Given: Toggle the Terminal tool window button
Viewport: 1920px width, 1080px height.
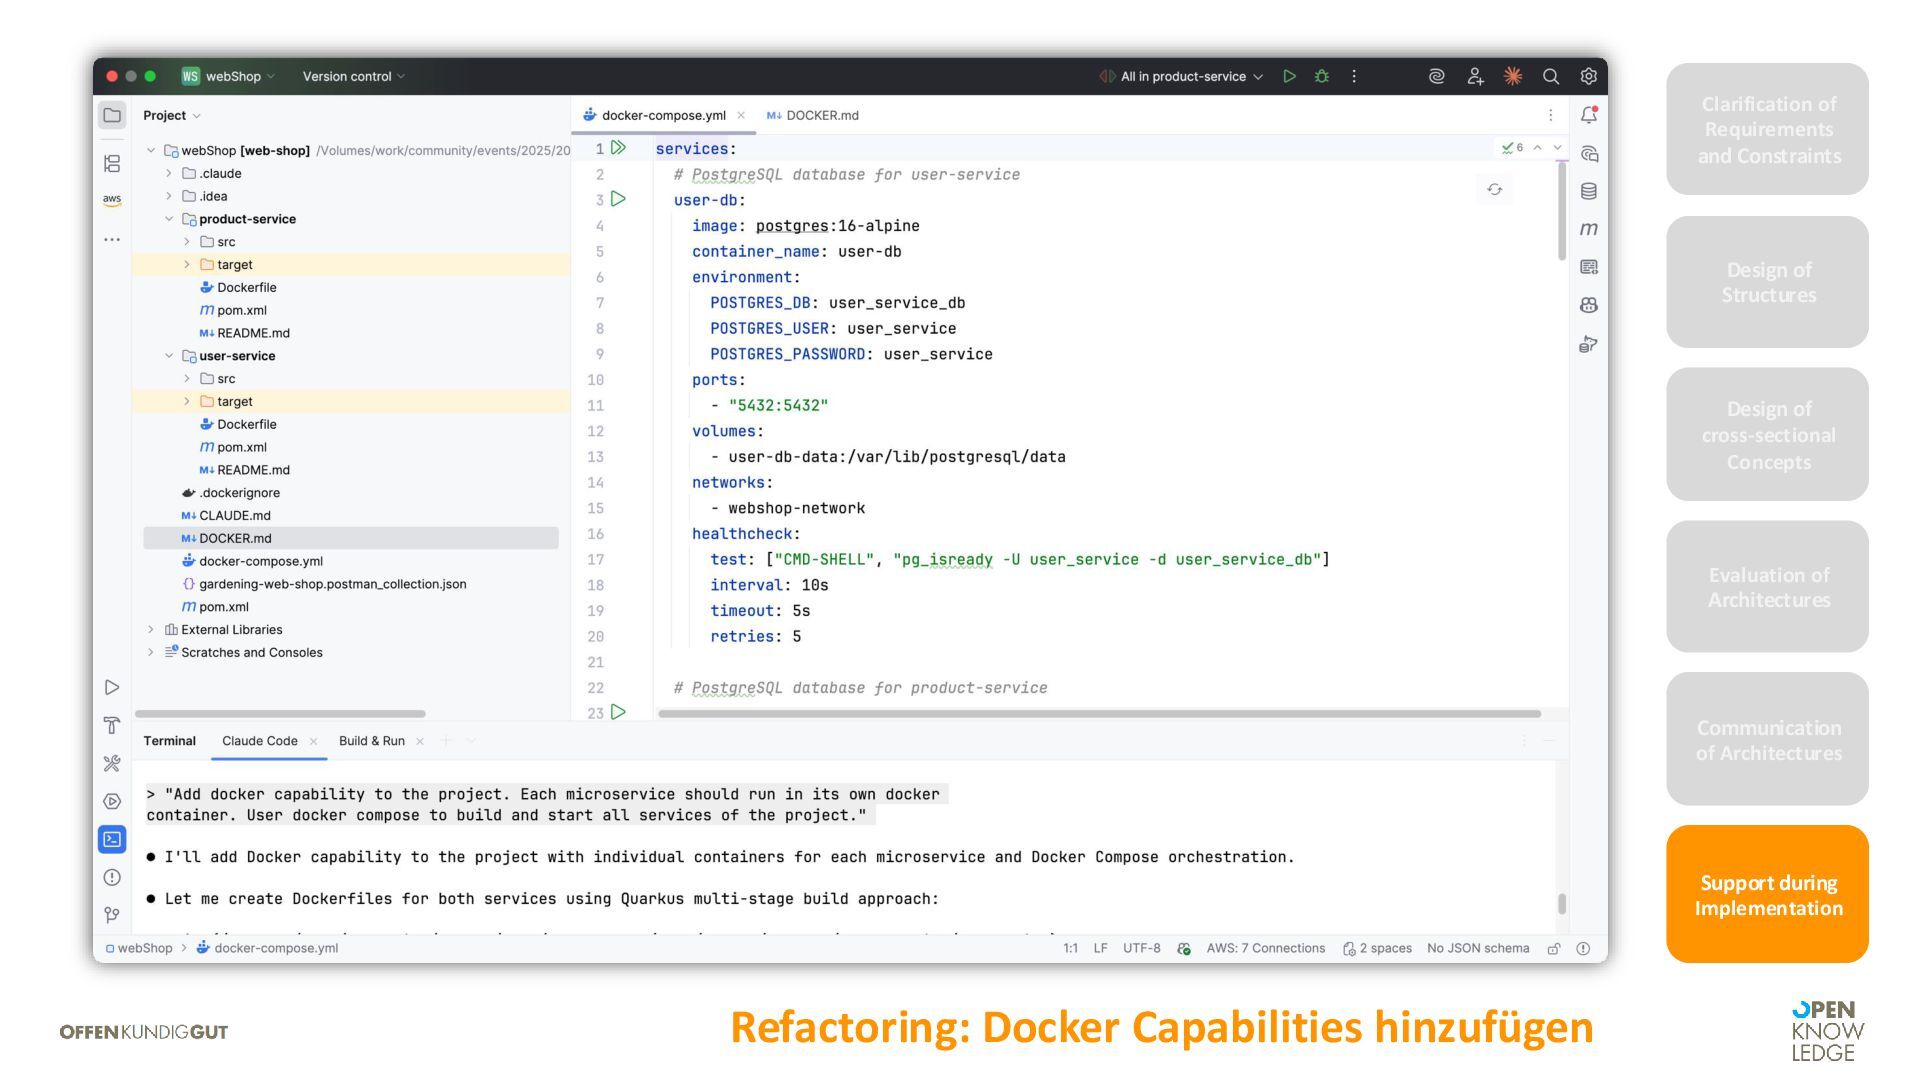Looking at the screenshot, I should tap(112, 839).
